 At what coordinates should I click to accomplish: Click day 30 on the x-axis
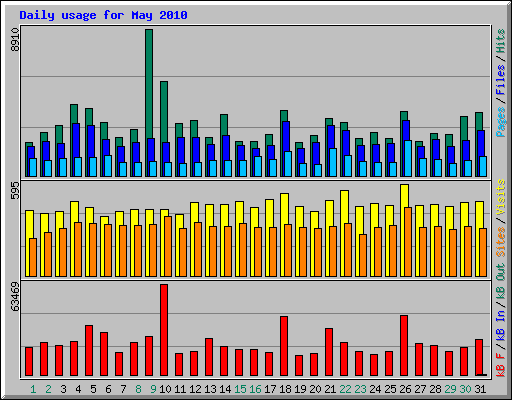click(x=465, y=389)
